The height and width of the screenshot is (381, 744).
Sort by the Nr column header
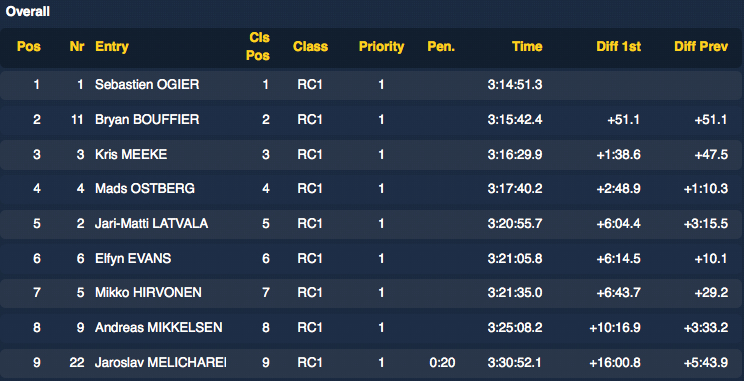pyautogui.click(x=77, y=46)
